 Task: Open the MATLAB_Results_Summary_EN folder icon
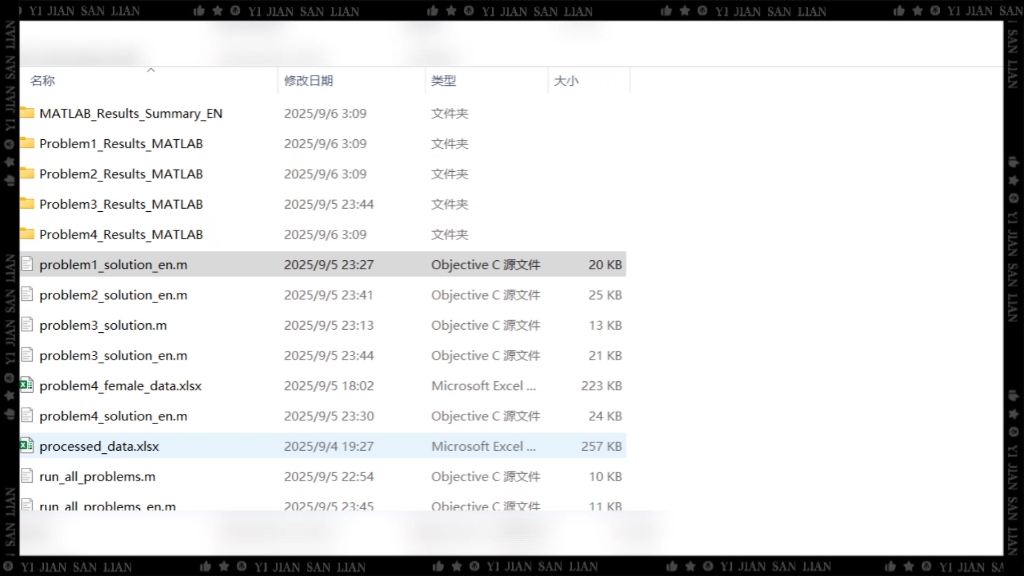(27, 113)
